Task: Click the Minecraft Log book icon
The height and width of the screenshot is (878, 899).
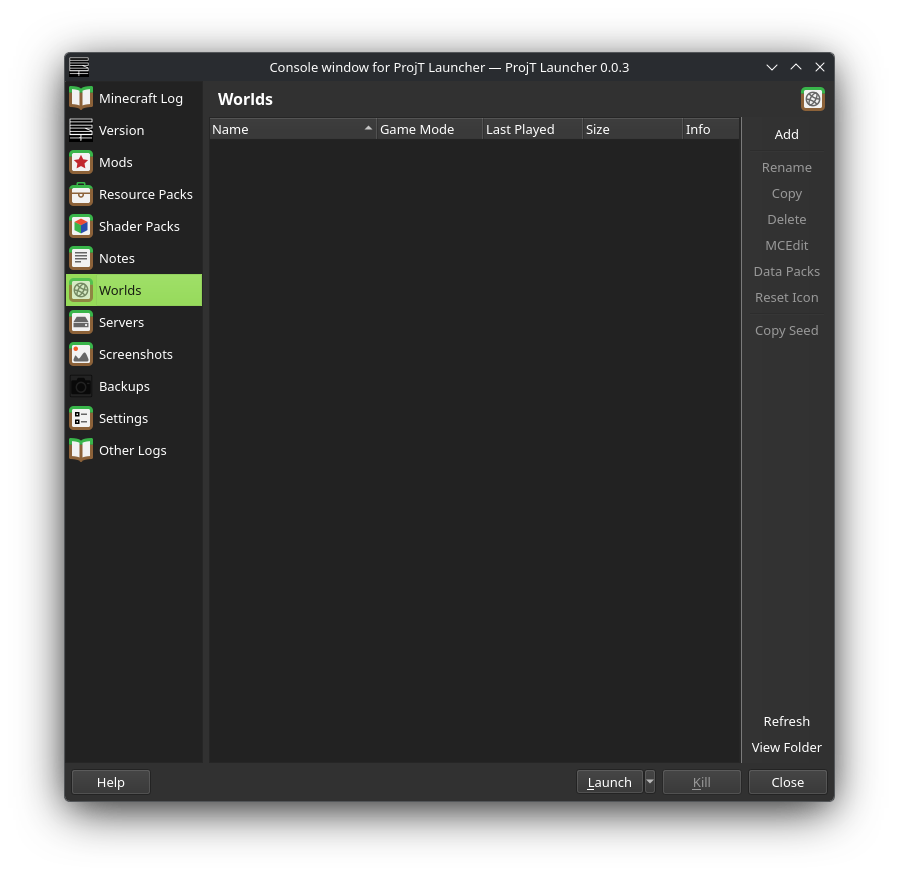Action: [81, 98]
